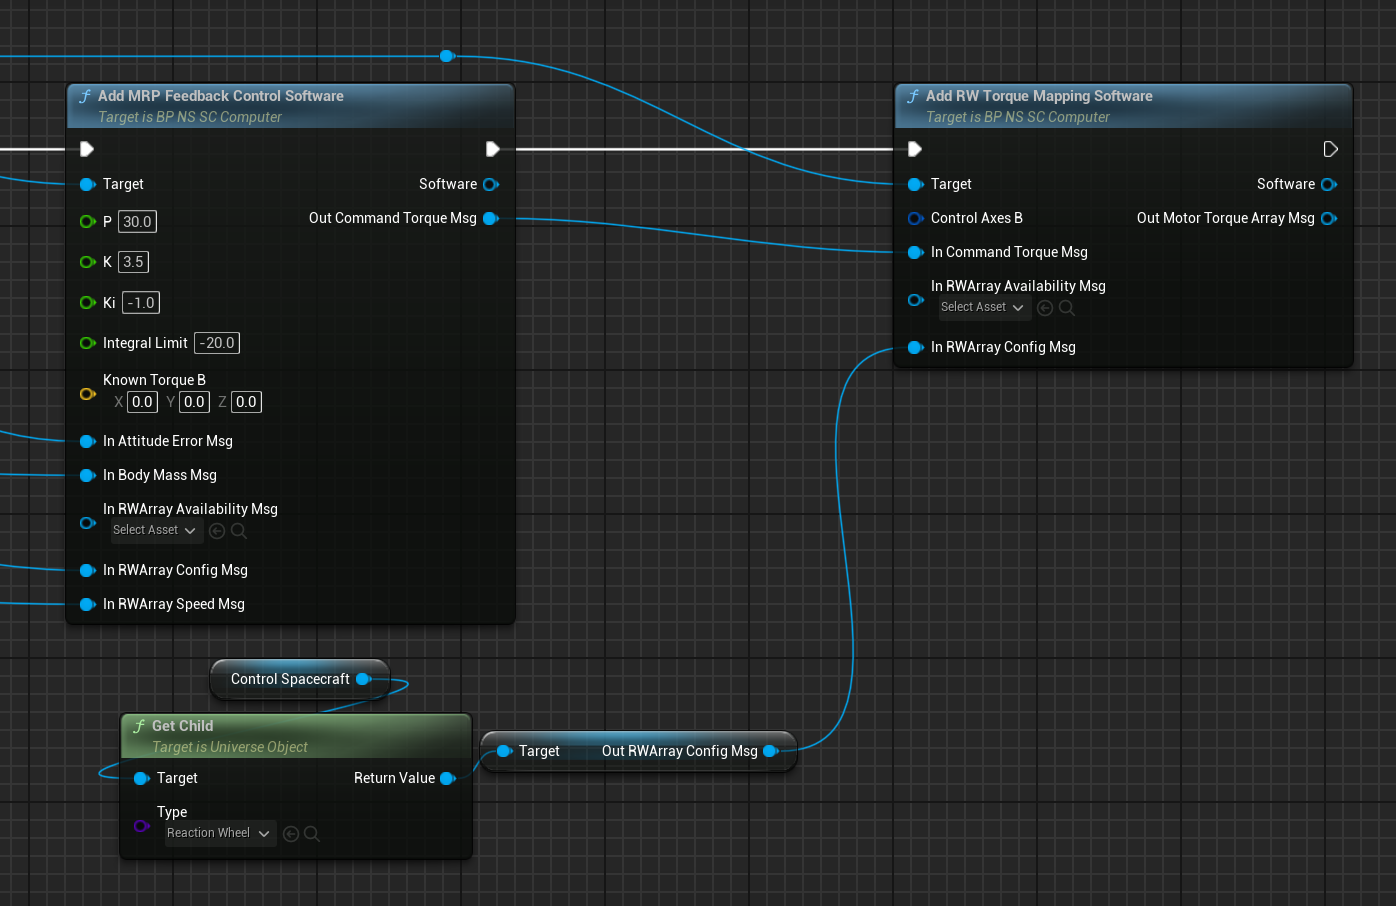1396x906 pixels.
Task: Click the Out Motor Torque Array Msg pin
Action: point(1328,218)
